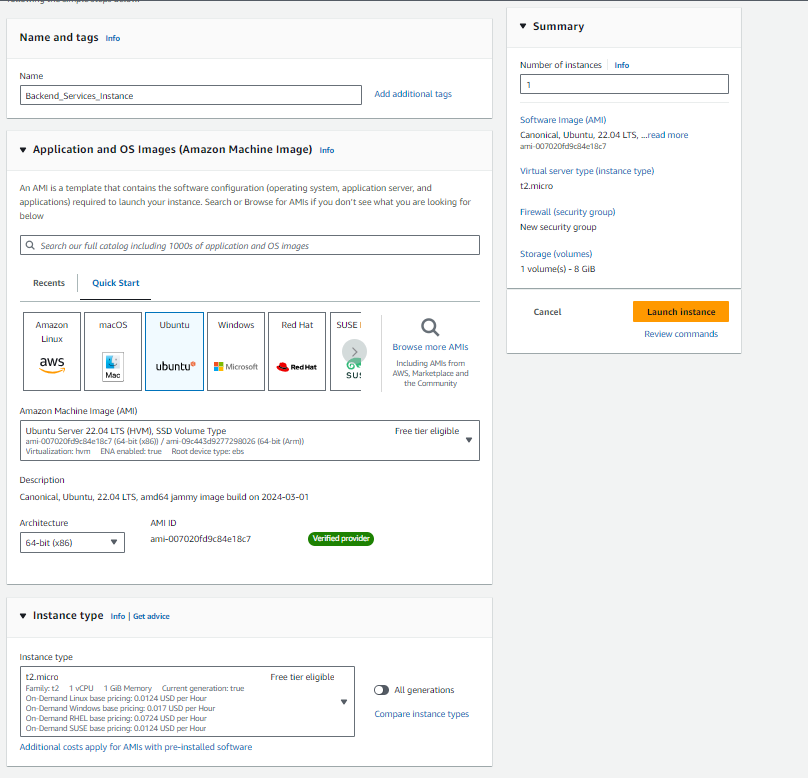The image size is (808, 778).
Task: Open the Instance type dropdown
Action: tap(187, 701)
